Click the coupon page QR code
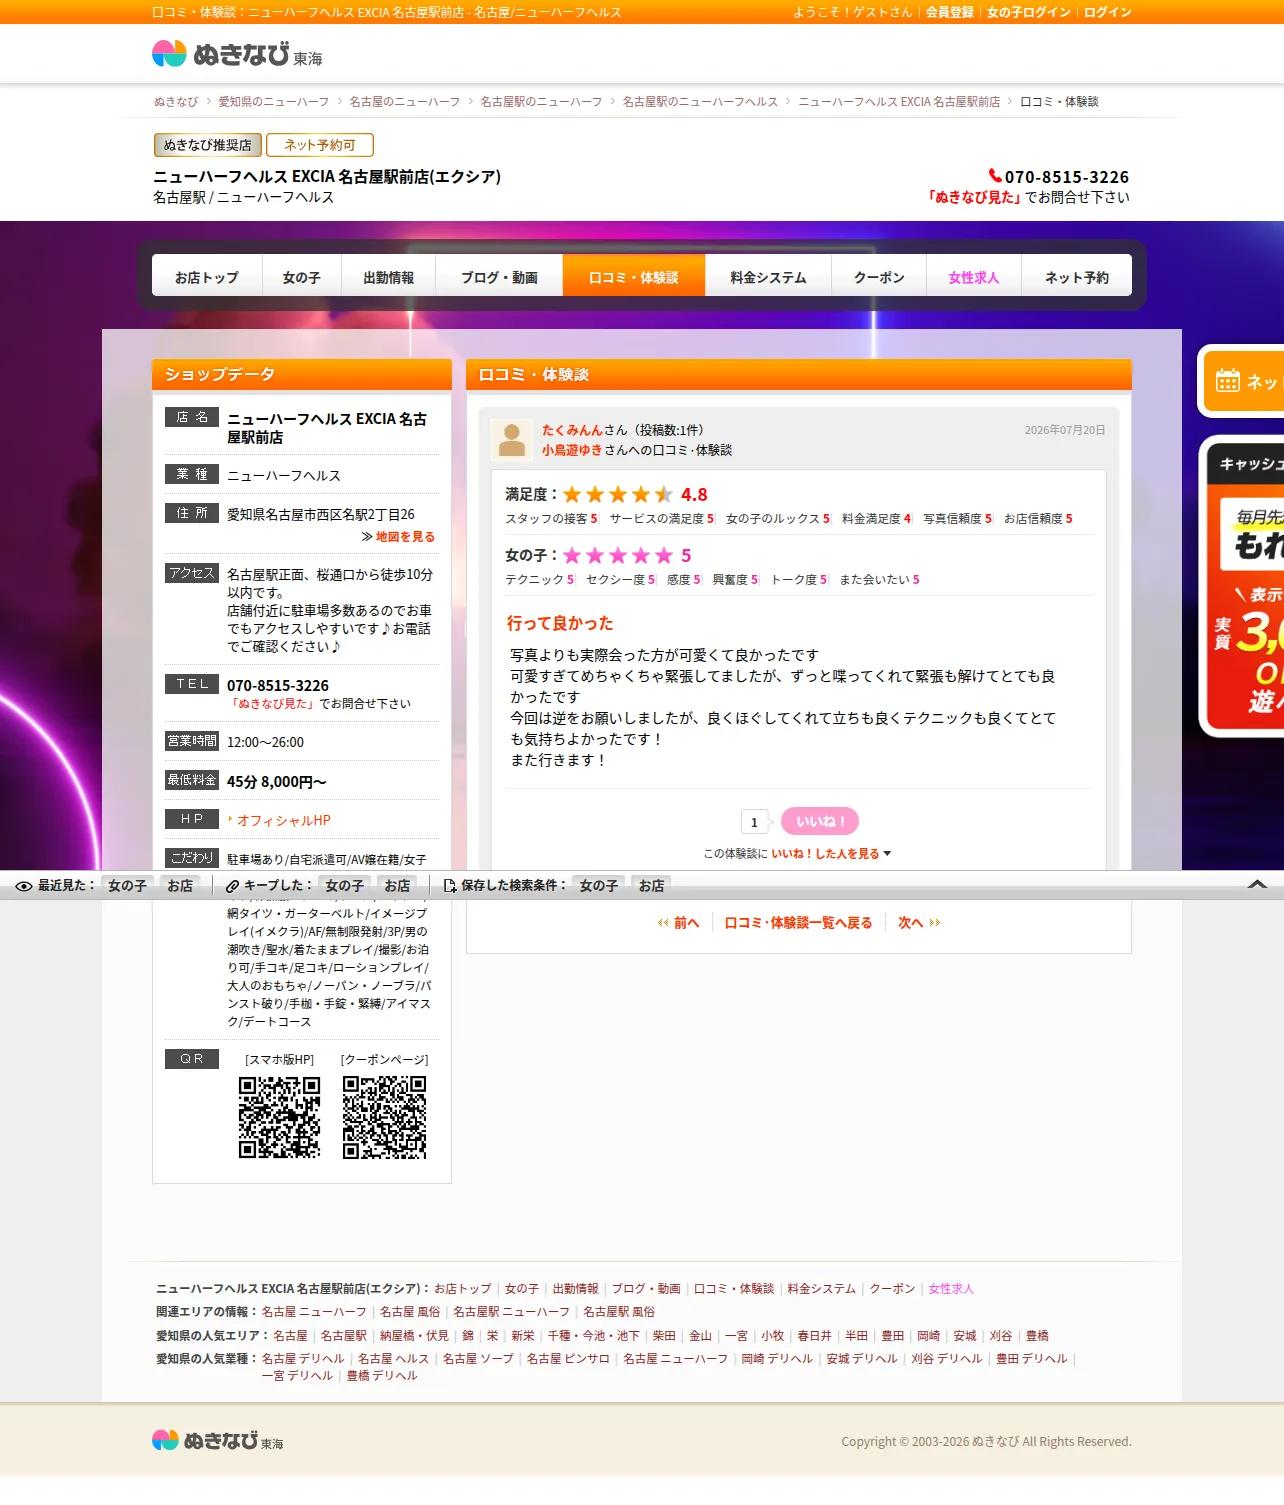Image resolution: width=1284 pixels, height=1505 pixels. (384, 1117)
